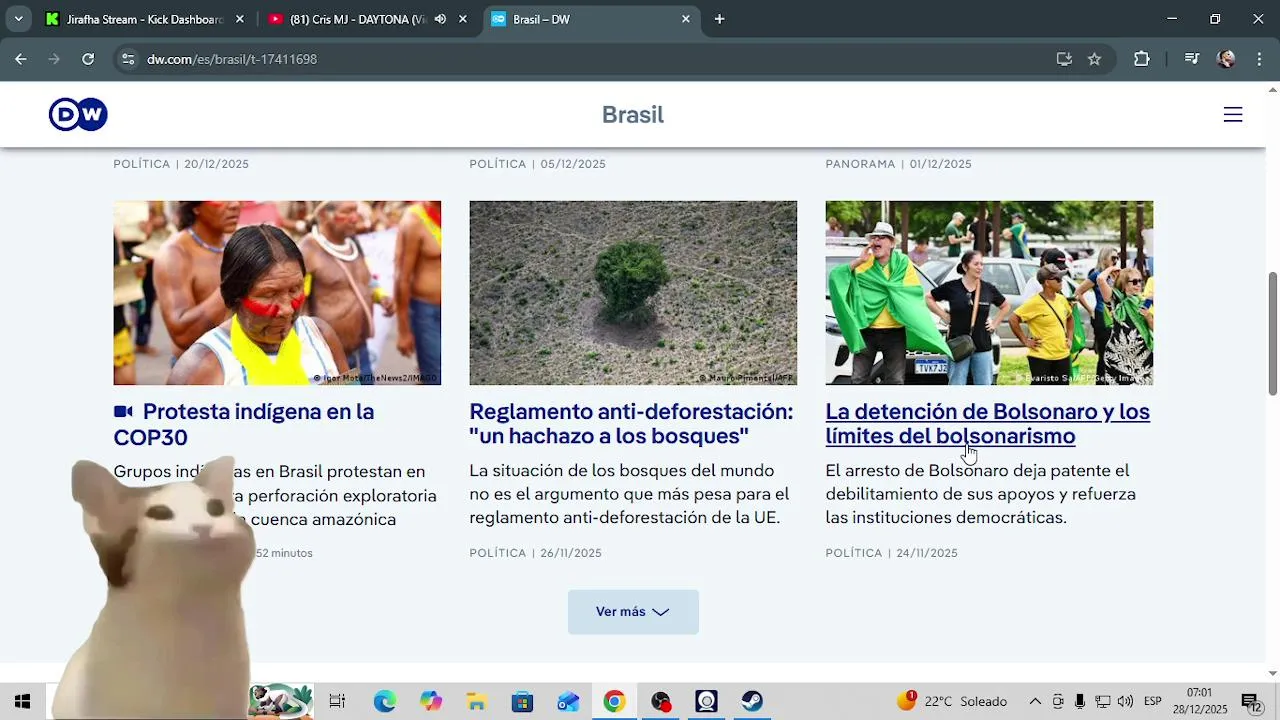Reload the page with the refresh icon
Viewport: 1280px width, 720px height.
88,59
